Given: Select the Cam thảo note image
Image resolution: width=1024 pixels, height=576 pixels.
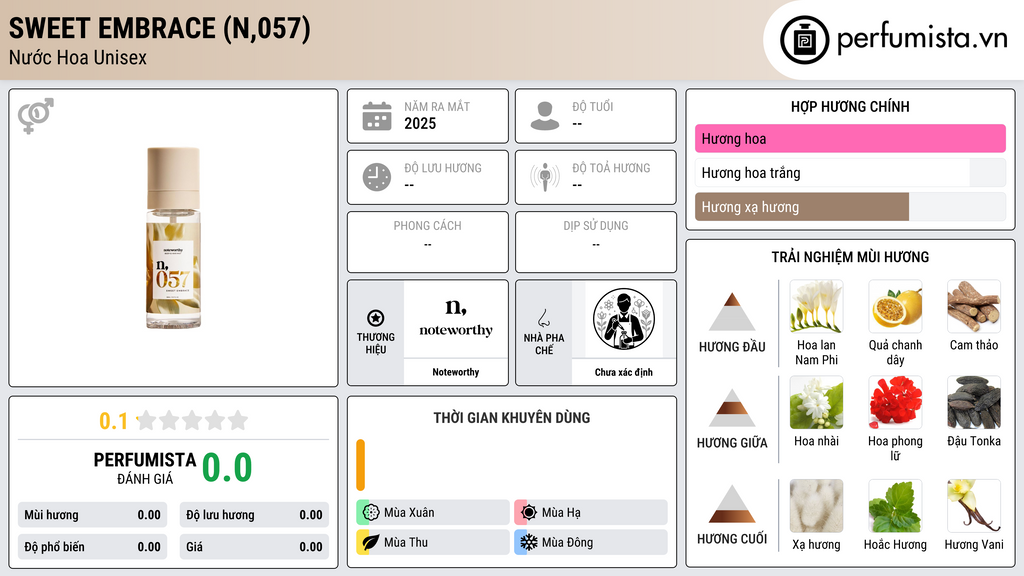Looking at the screenshot, I should coord(974,306).
